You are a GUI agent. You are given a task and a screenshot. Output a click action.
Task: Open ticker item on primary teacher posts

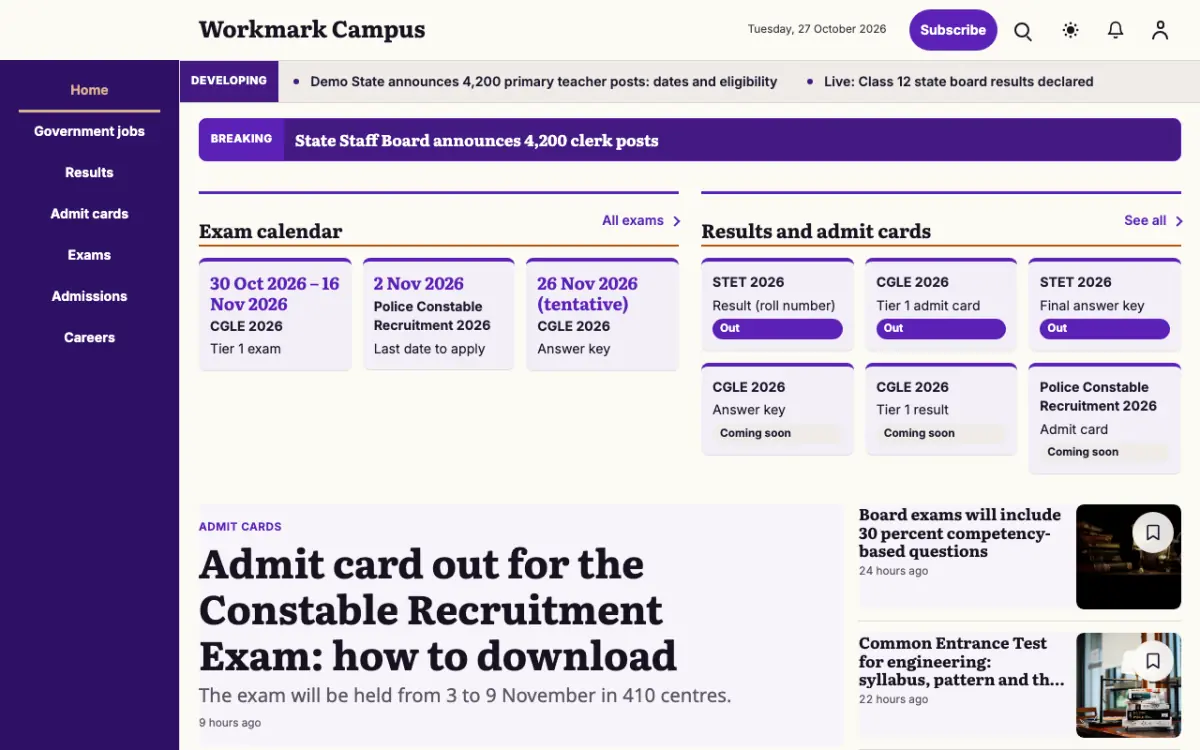pos(543,82)
